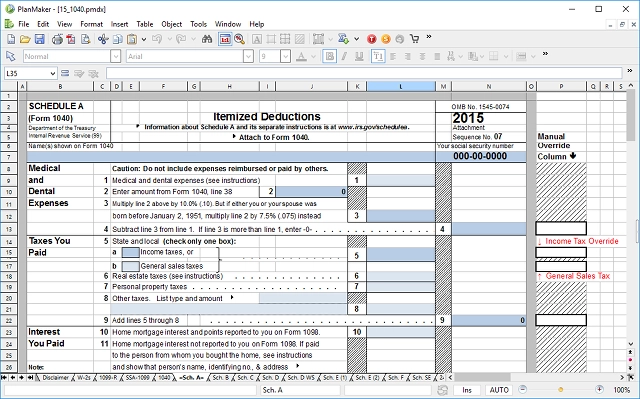Click the formula edit line field

click(x=364, y=73)
